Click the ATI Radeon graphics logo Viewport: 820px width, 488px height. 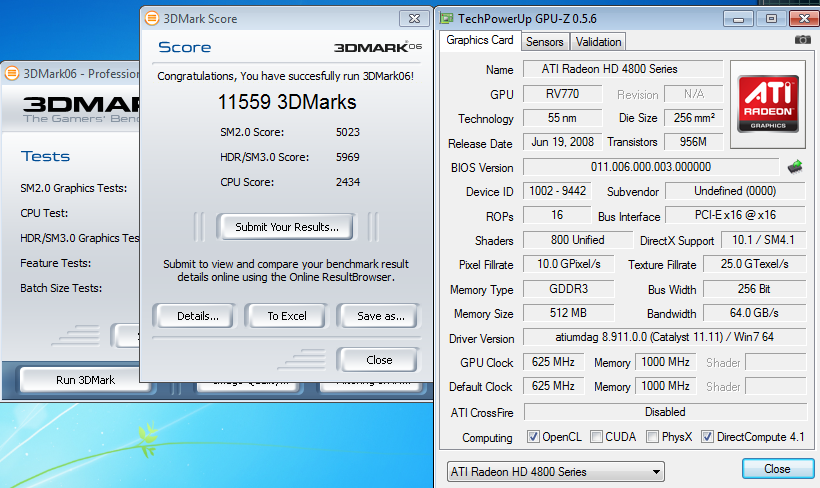(768, 104)
